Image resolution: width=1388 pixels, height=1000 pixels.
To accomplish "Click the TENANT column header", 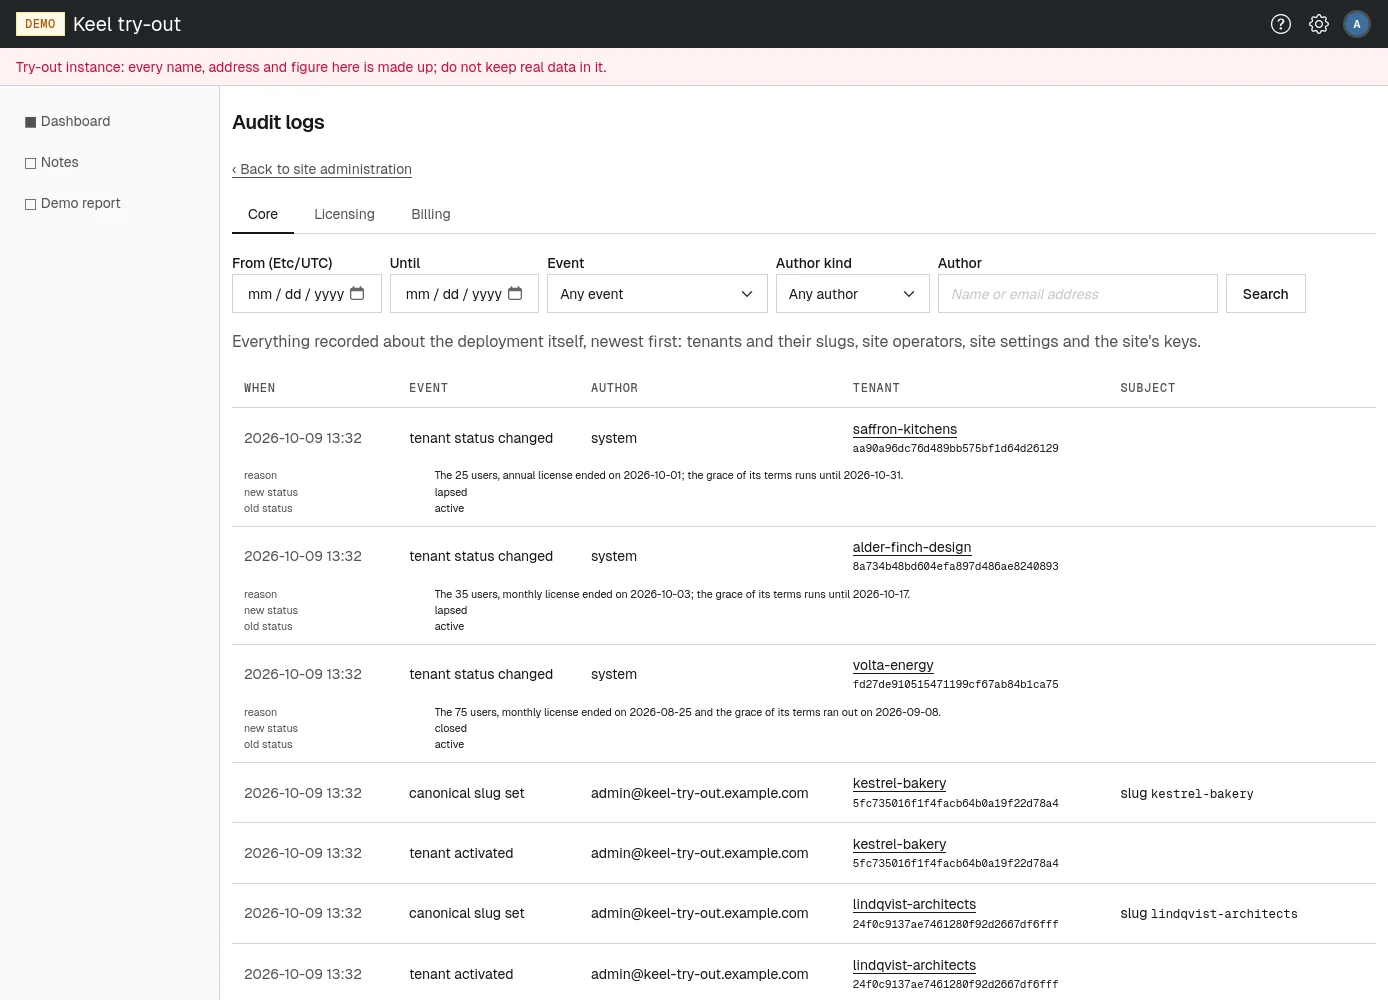I will (x=876, y=388).
